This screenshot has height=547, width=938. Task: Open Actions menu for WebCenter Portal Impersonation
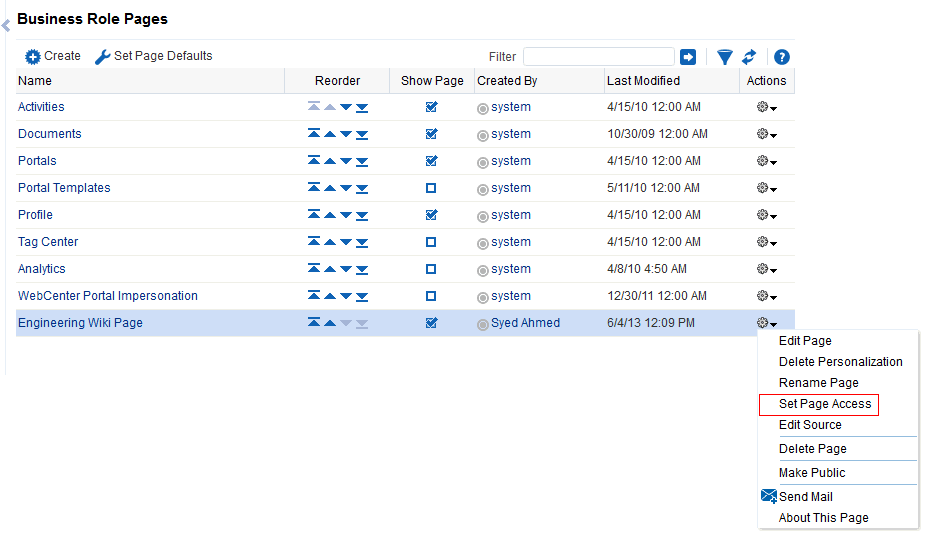click(x=766, y=296)
